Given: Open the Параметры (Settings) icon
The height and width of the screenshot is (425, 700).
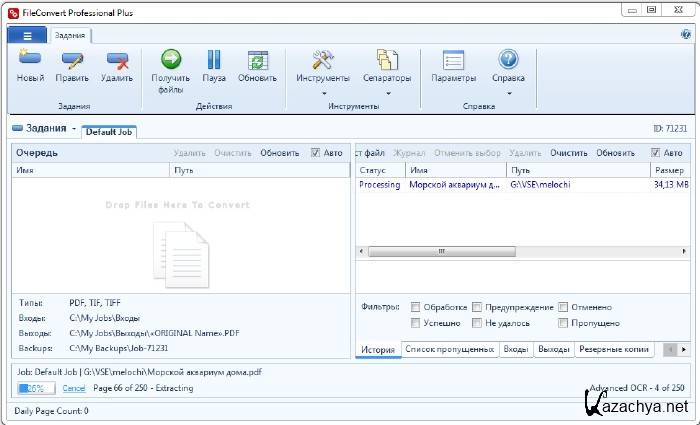Looking at the screenshot, I should (453, 60).
